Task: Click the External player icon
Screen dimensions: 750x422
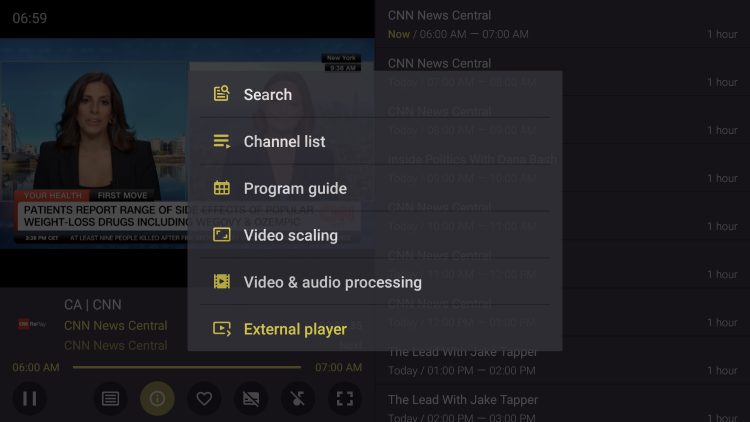Action: pos(221,329)
